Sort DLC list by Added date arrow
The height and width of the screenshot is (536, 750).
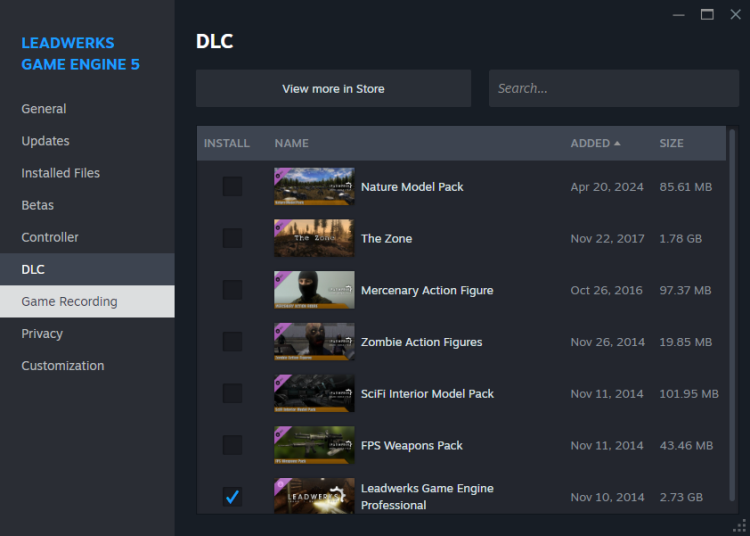(x=617, y=144)
